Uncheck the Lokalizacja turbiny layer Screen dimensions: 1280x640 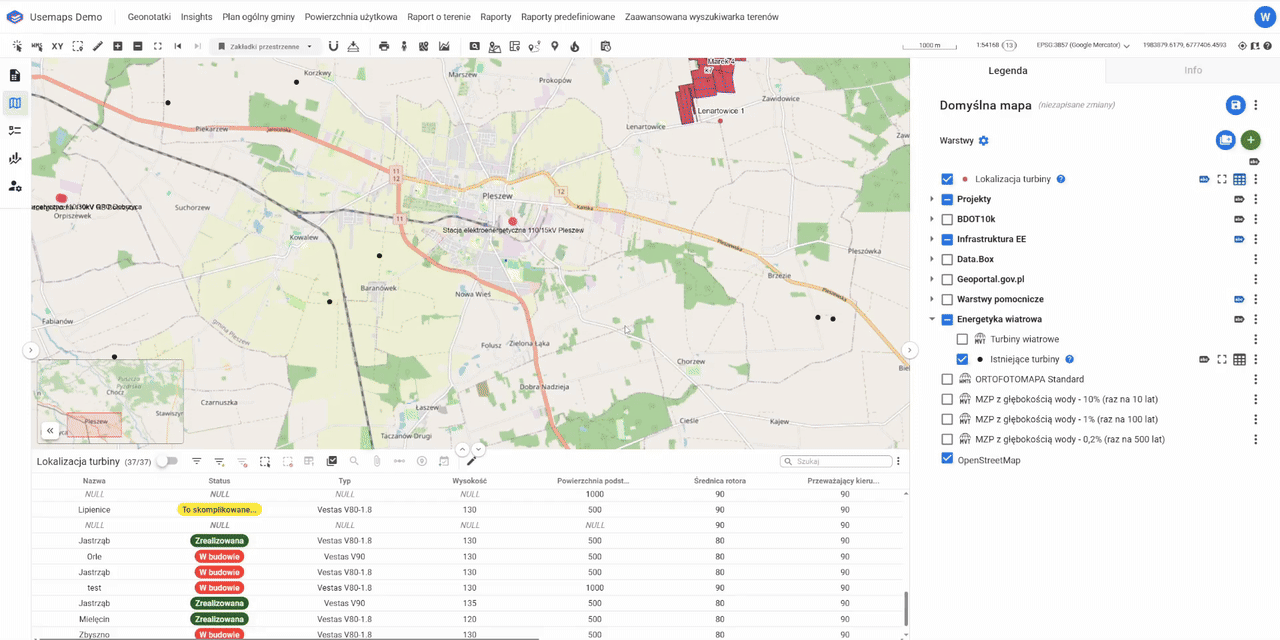click(x=947, y=179)
